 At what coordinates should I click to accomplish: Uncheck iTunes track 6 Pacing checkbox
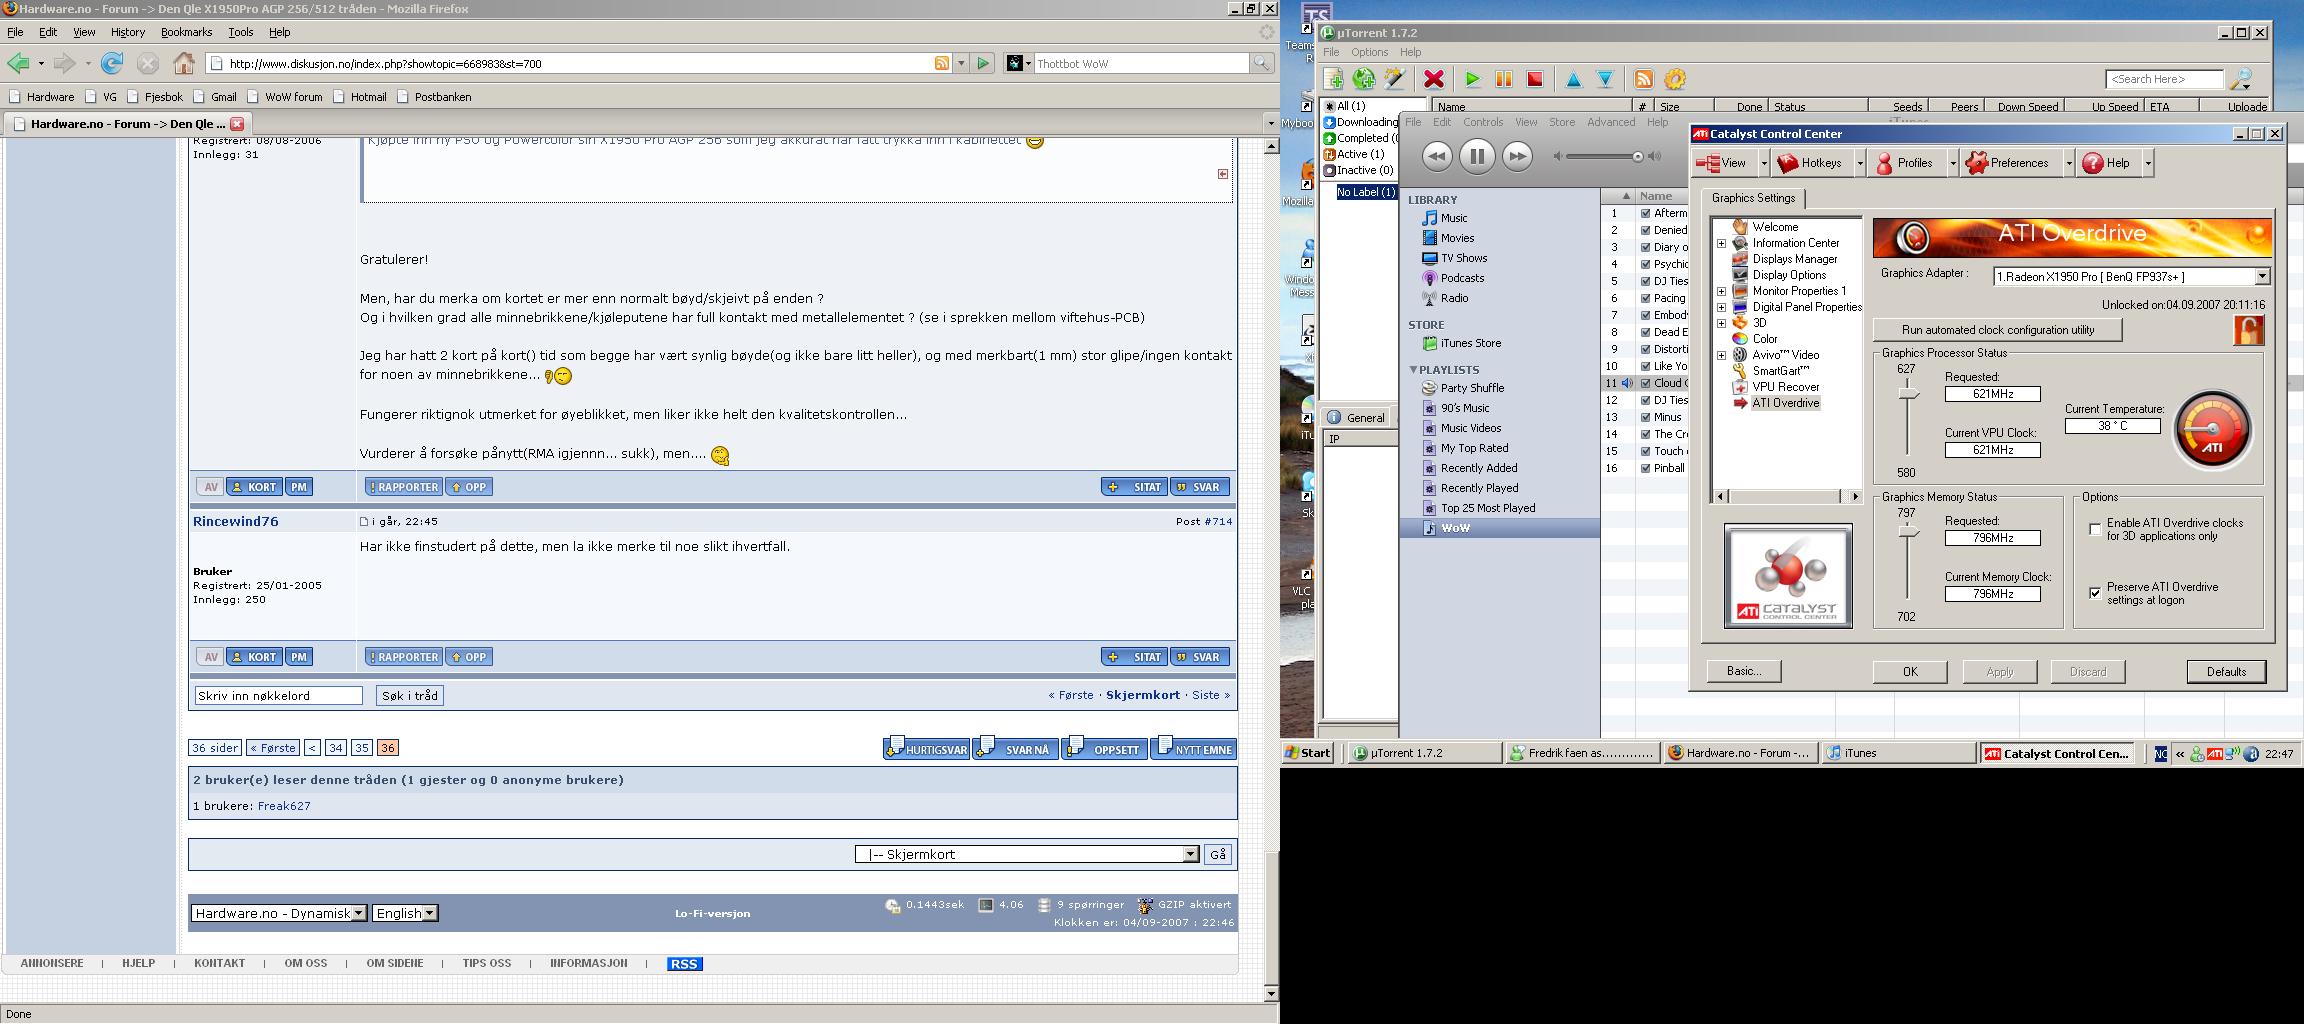[x=1645, y=298]
